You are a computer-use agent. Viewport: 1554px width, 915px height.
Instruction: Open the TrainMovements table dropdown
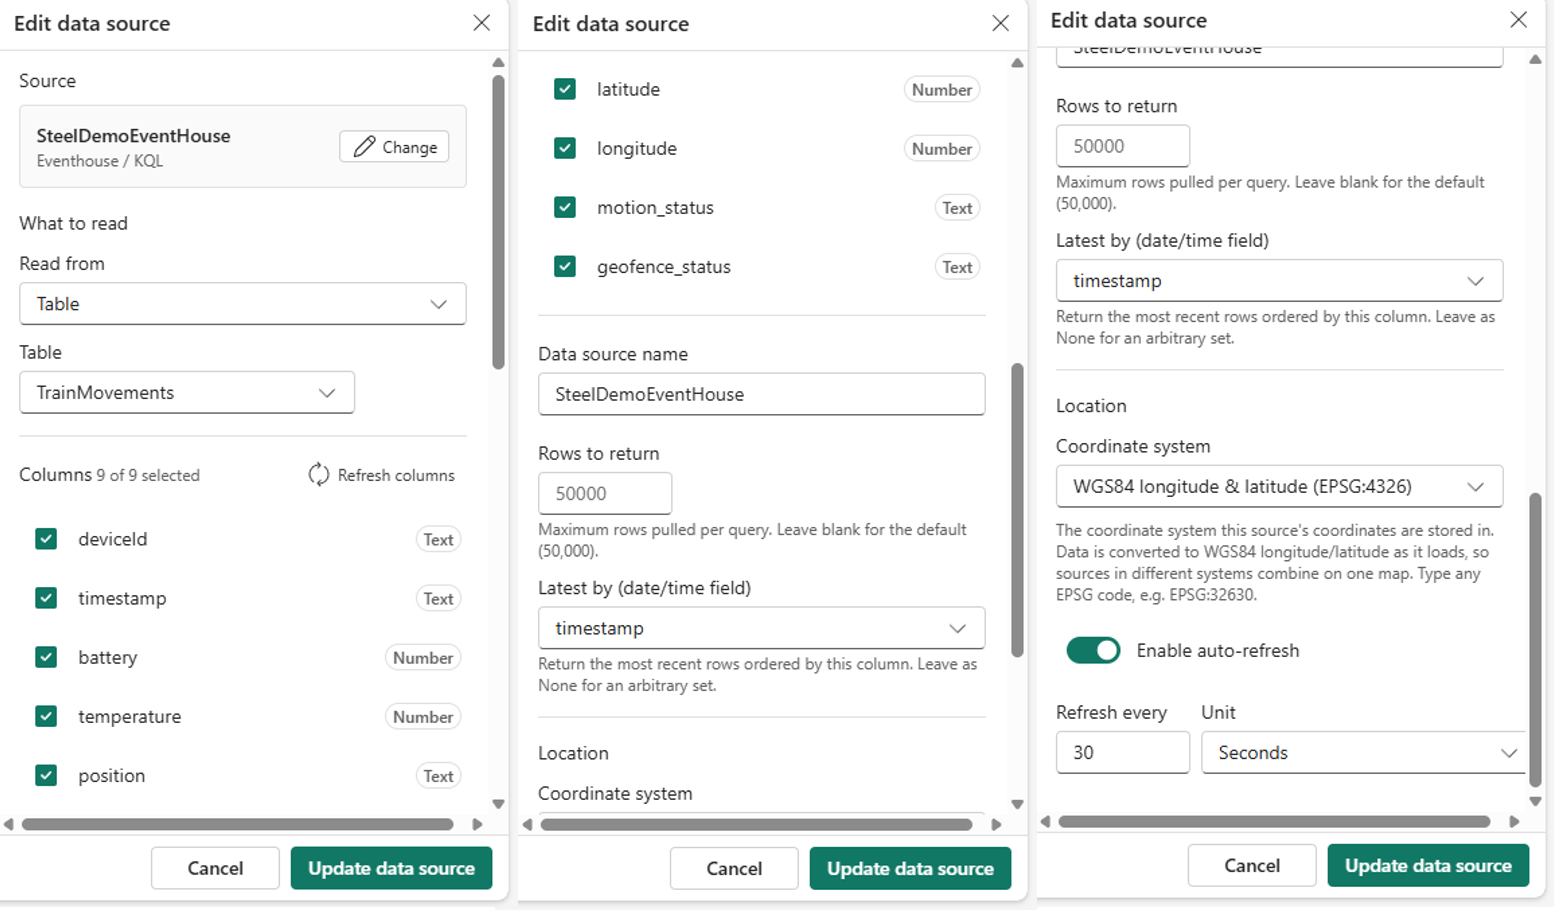187,393
